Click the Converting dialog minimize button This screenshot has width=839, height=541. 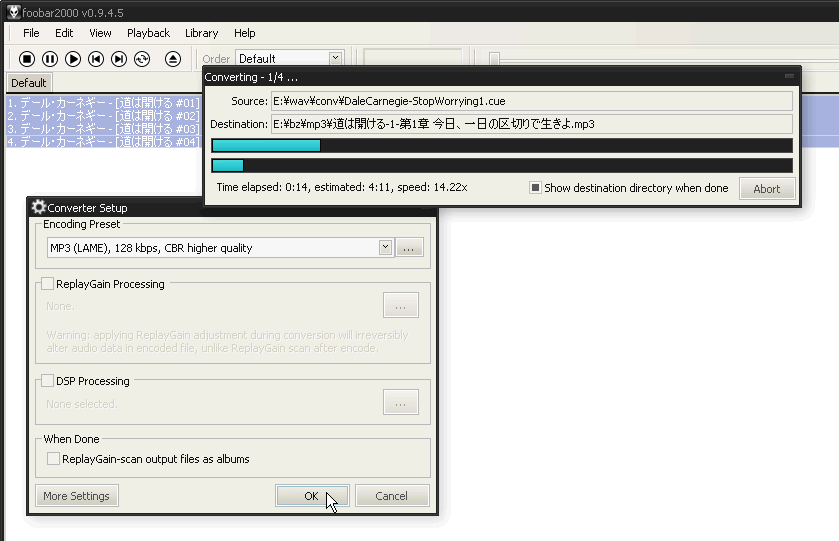tap(789, 76)
